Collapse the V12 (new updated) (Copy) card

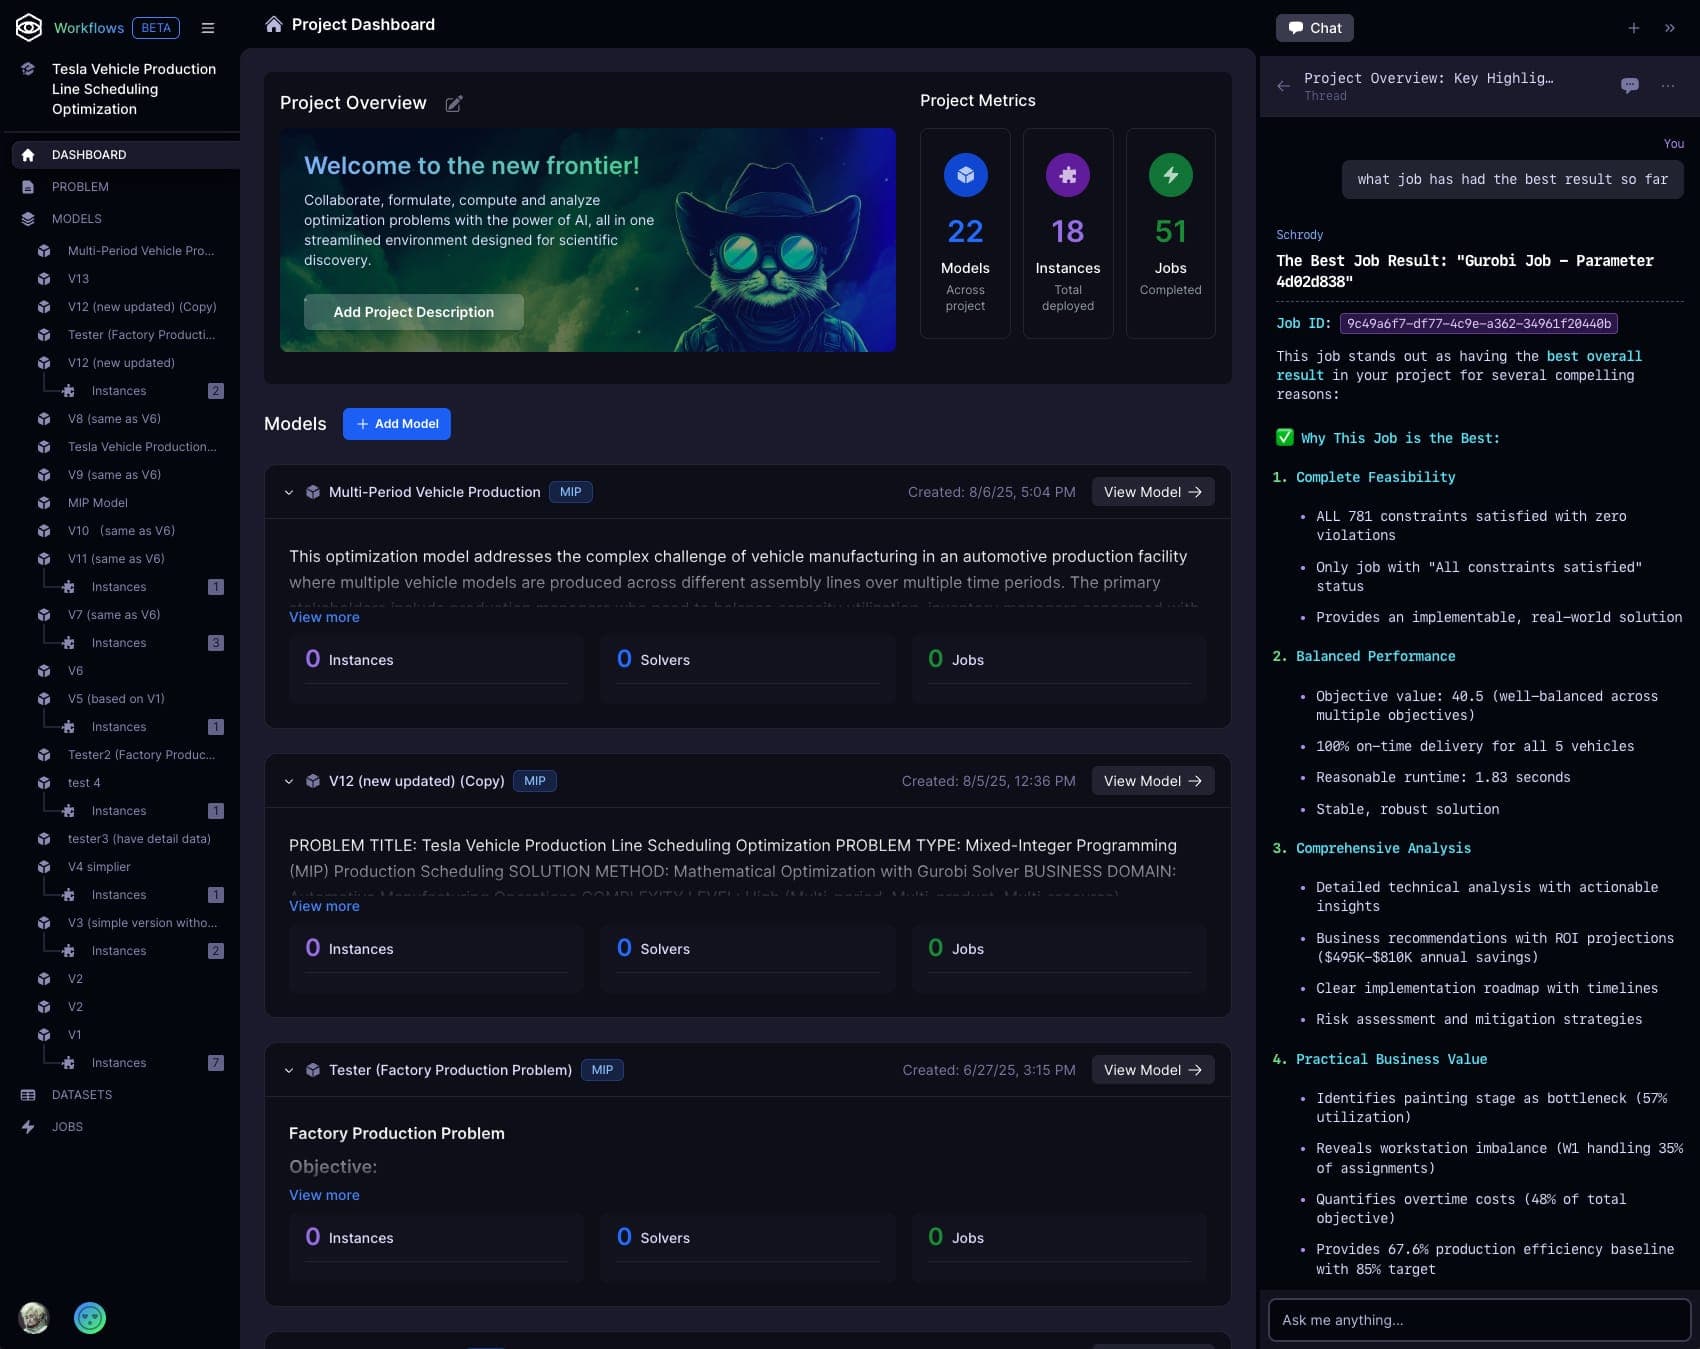tap(289, 781)
